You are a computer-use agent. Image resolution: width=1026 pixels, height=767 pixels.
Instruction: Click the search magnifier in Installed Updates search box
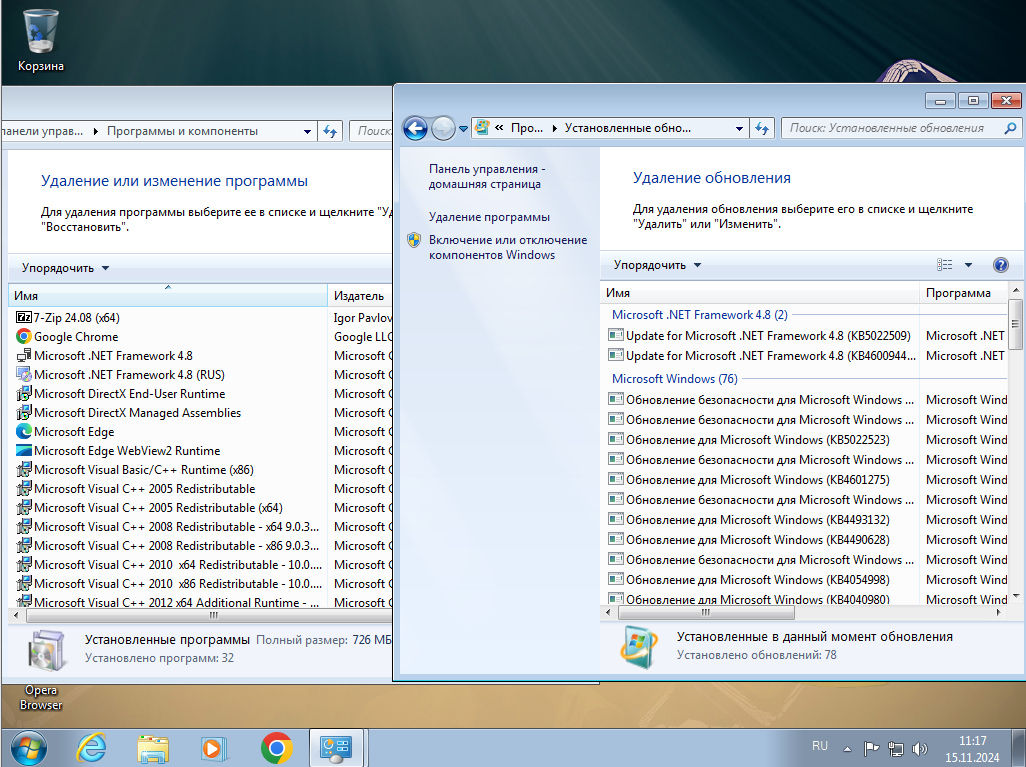1010,128
